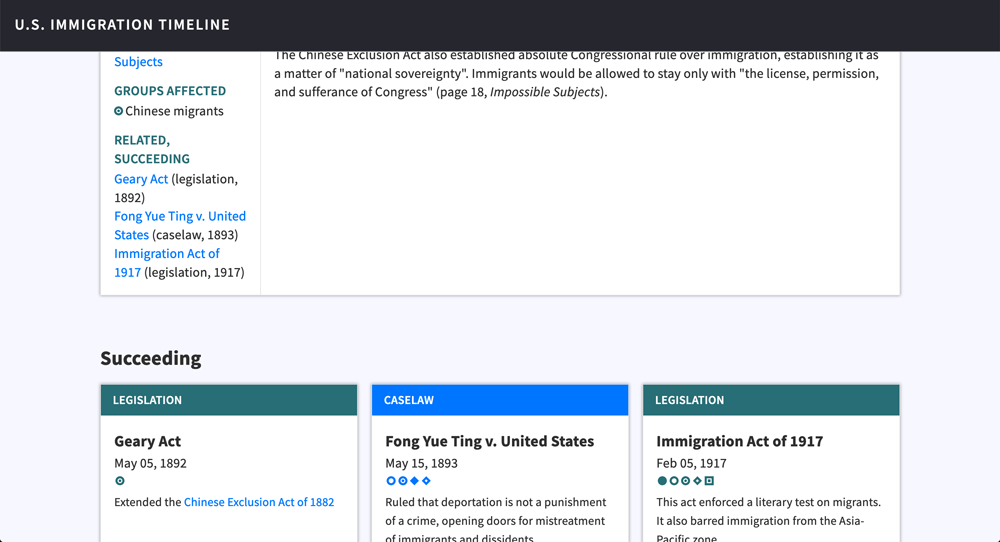
Task: Open the Chinese Exclusion Act of 1882 link
Action: coord(259,502)
